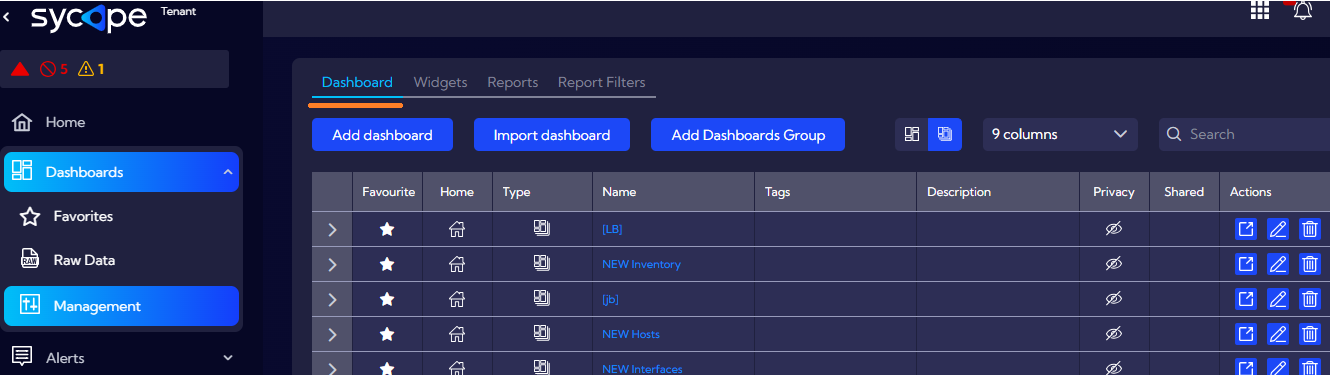Screen dimensions: 1330x375
Task: Open Management in sidebar
Action: coord(121,306)
